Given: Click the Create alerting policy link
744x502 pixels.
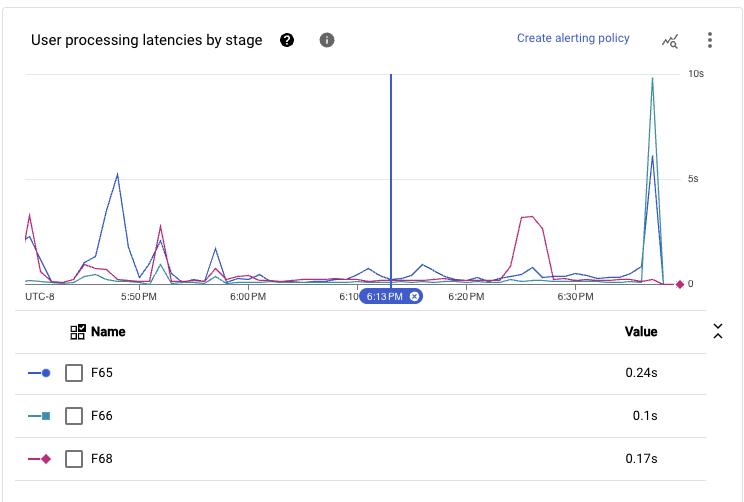Looking at the screenshot, I should click(573, 39).
